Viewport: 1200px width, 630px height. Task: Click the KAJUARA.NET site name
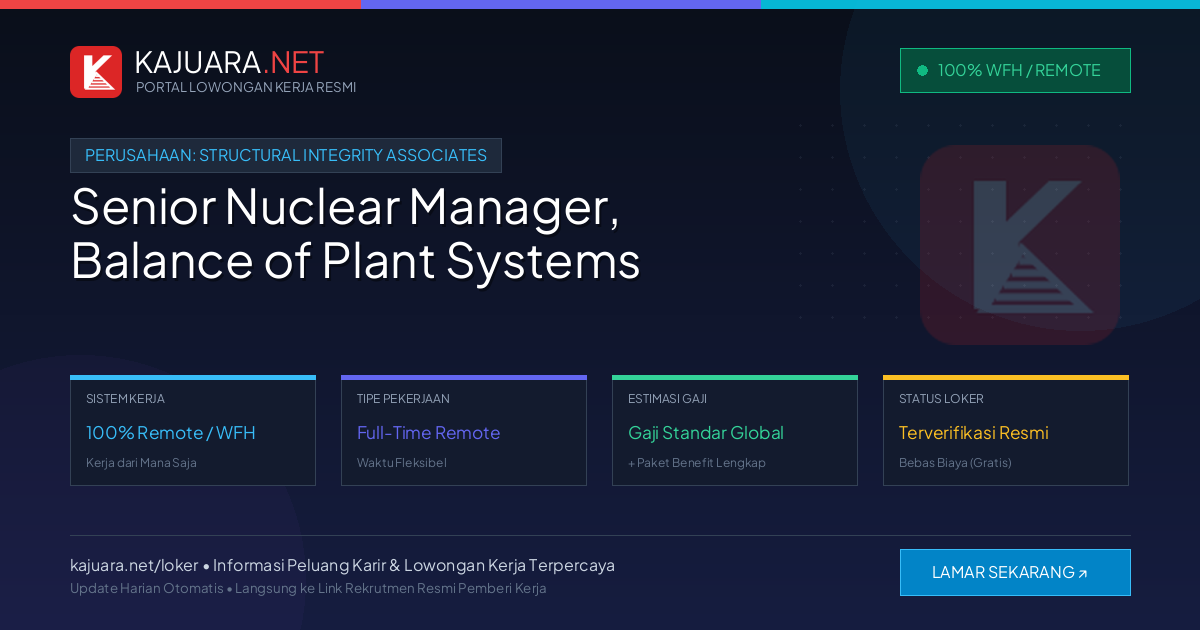click(x=229, y=62)
